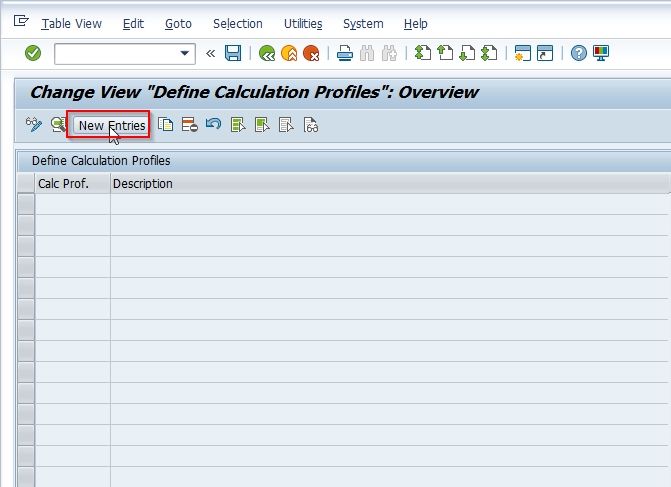Open the Selection menu
The width and height of the screenshot is (671, 487).
pyautogui.click(x=238, y=24)
